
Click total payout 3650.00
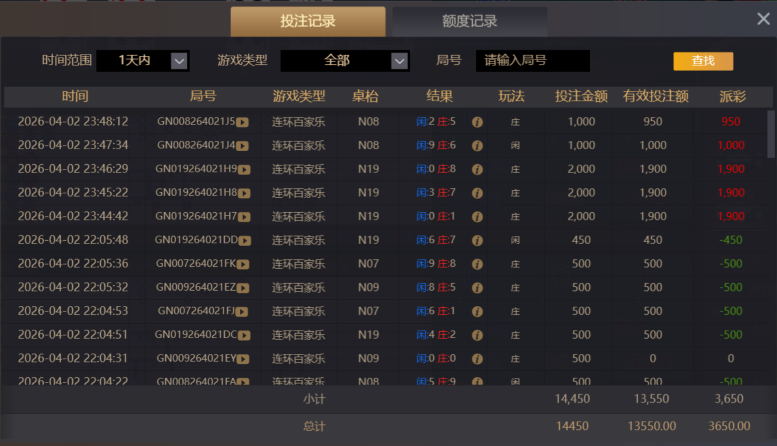[729, 426]
